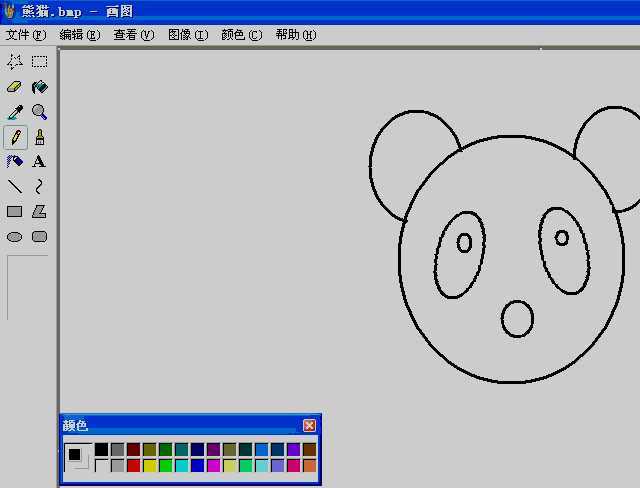Open the 帮助(H) menu
Viewport: 640px width, 488px height.
(296, 35)
